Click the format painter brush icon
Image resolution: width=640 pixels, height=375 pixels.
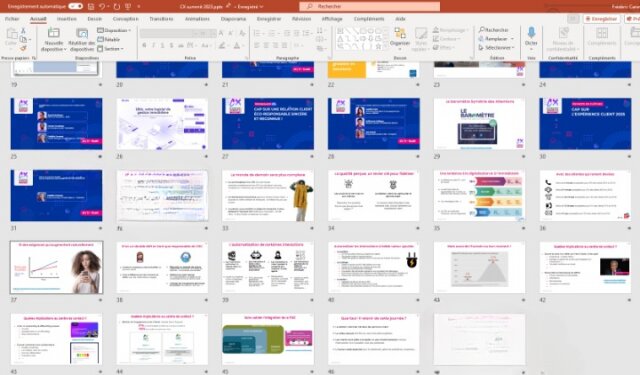click(23, 48)
